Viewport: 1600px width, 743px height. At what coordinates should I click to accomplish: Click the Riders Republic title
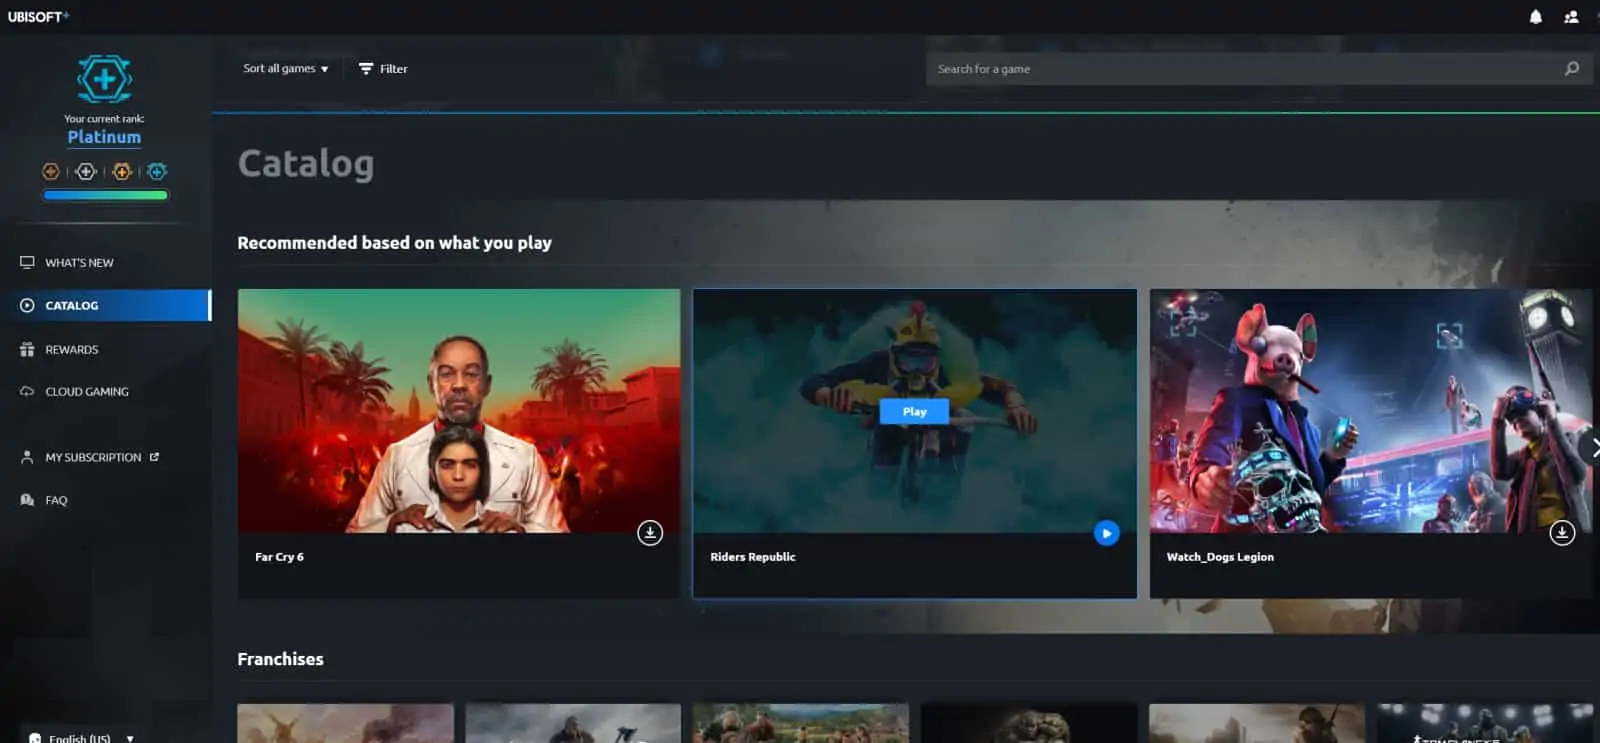(753, 557)
